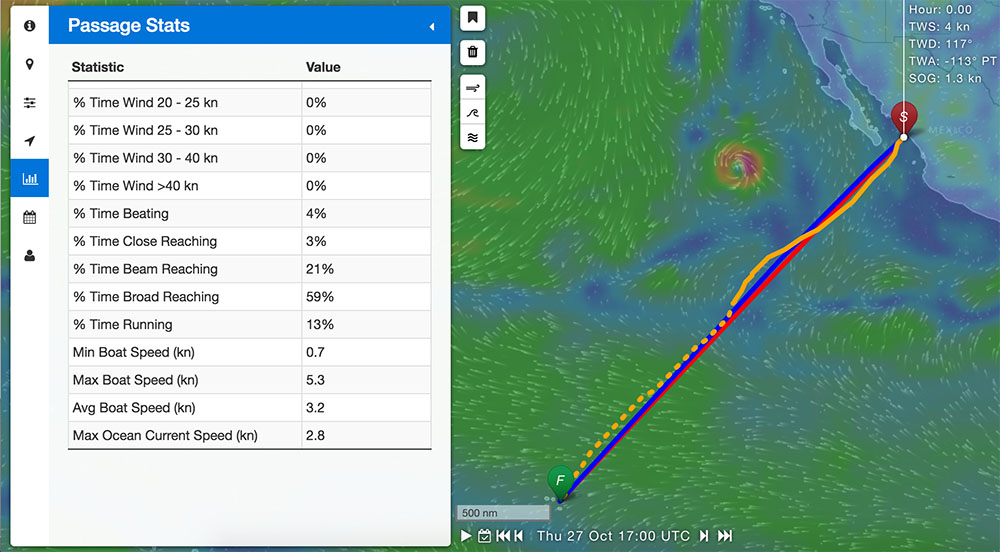Image resolution: width=1000 pixels, height=552 pixels.
Task: Toggle the ocean currents layer icon
Action: click(x=473, y=137)
